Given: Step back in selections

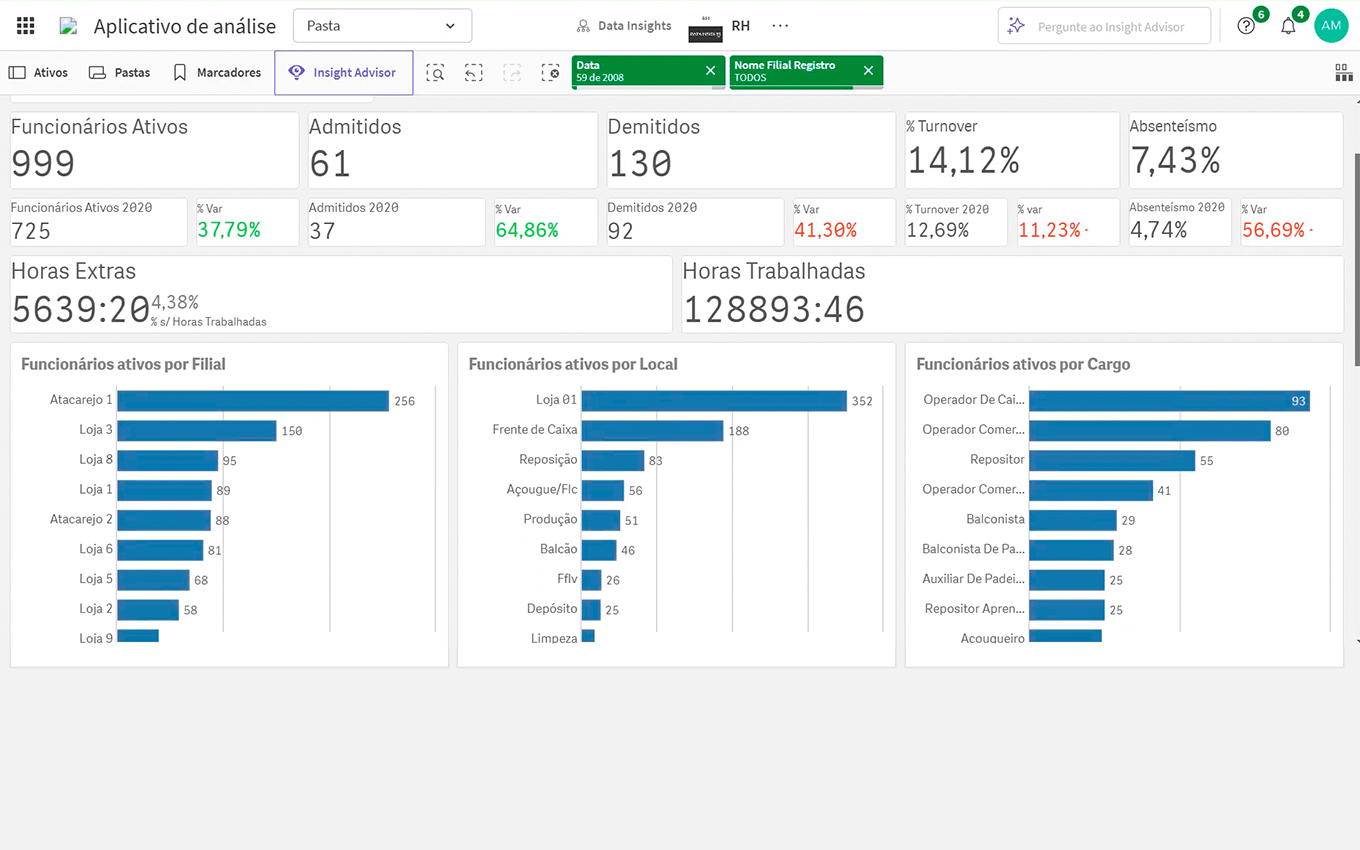Looking at the screenshot, I should click(474, 72).
